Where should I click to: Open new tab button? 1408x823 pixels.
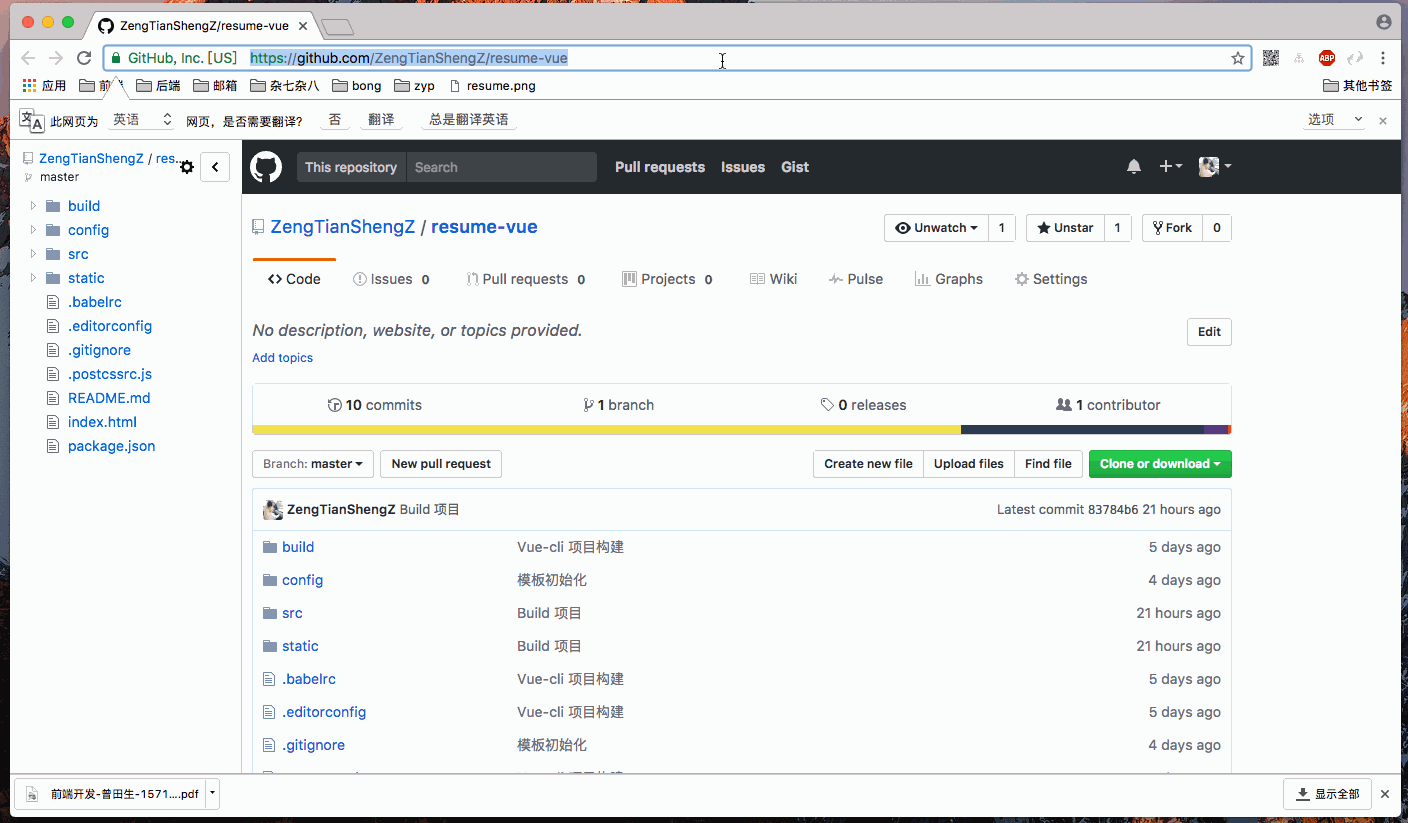[x=339, y=27]
